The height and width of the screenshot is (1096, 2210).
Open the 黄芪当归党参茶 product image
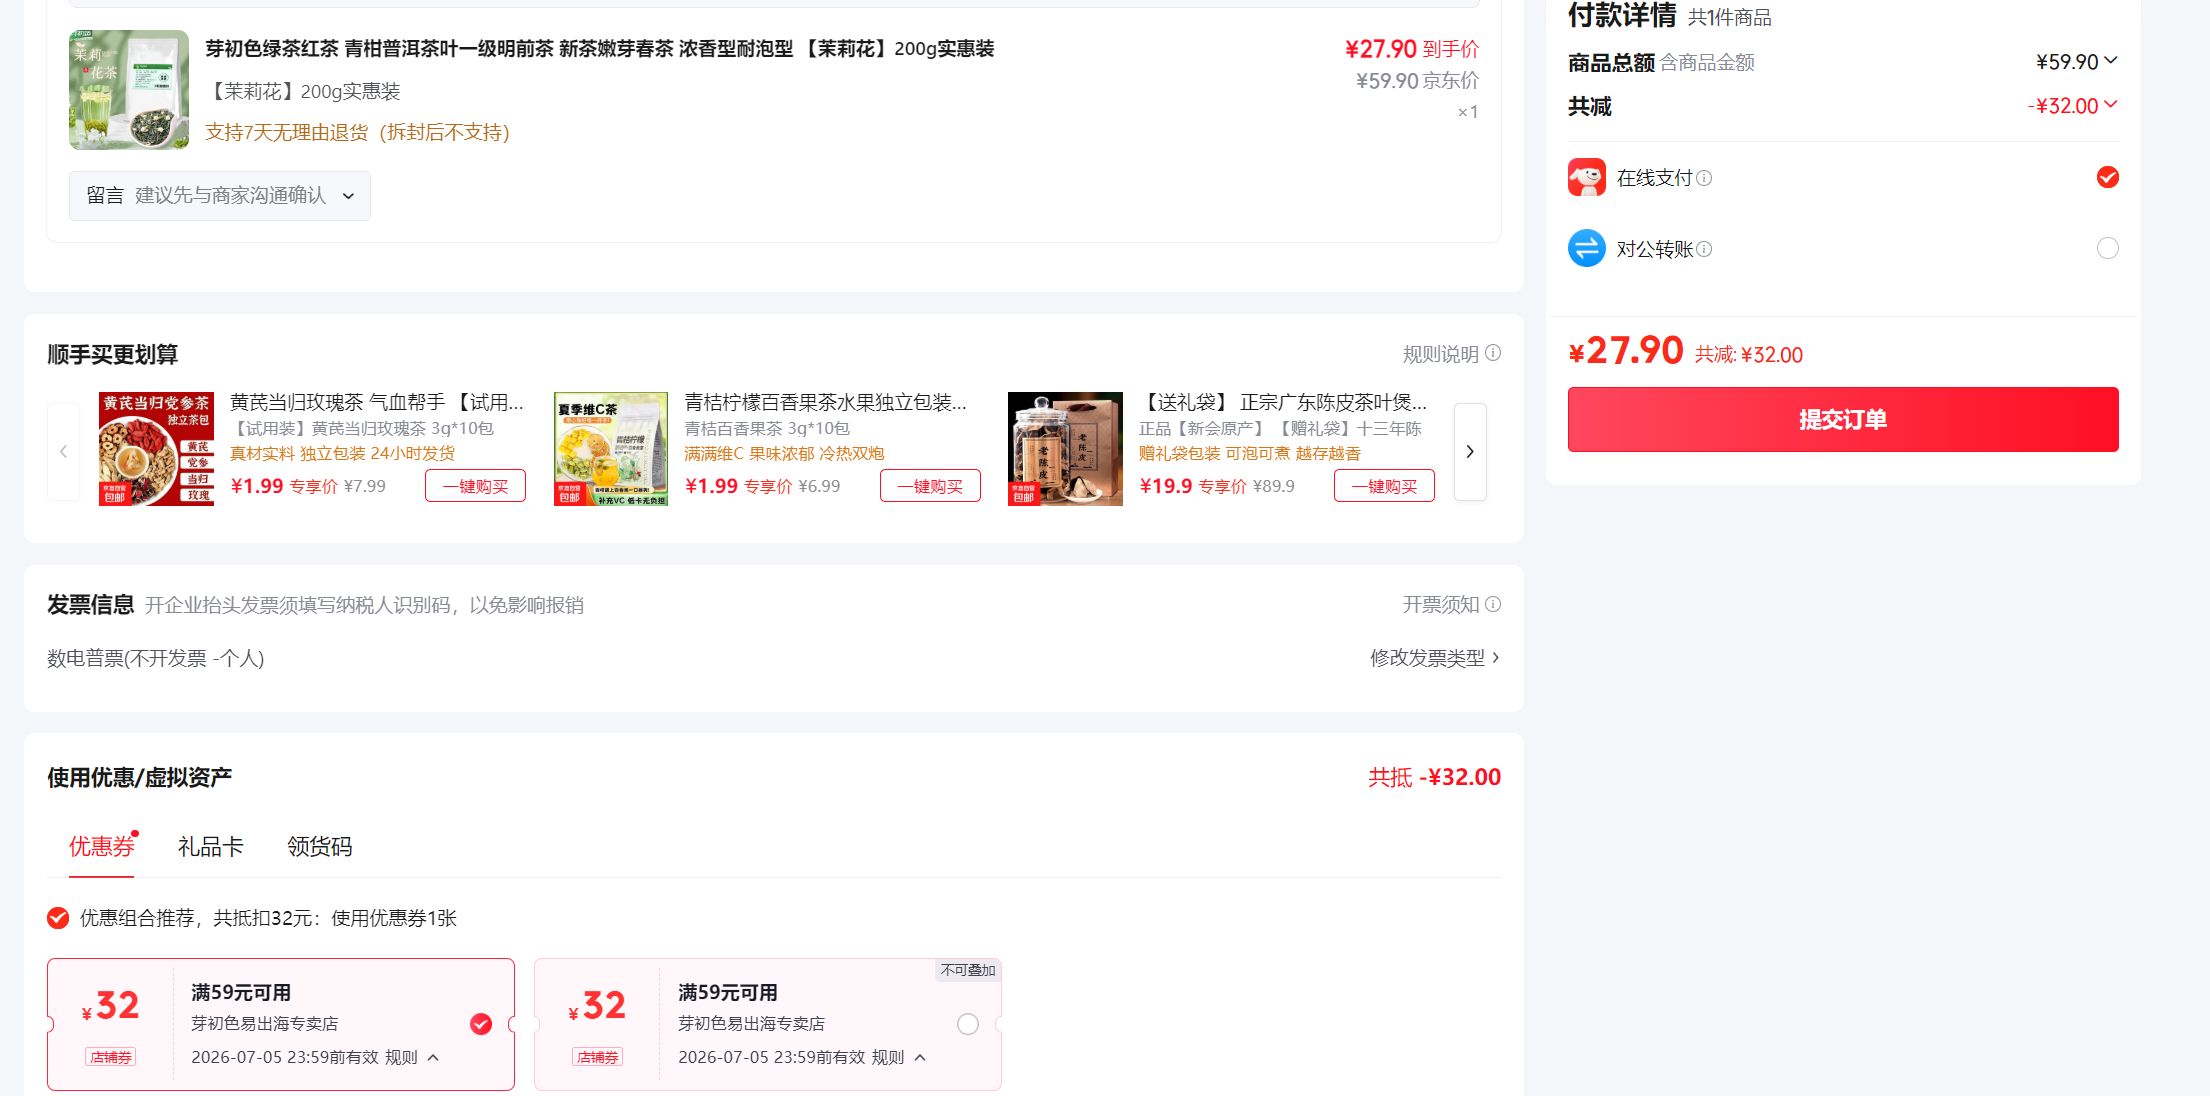pos(156,449)
